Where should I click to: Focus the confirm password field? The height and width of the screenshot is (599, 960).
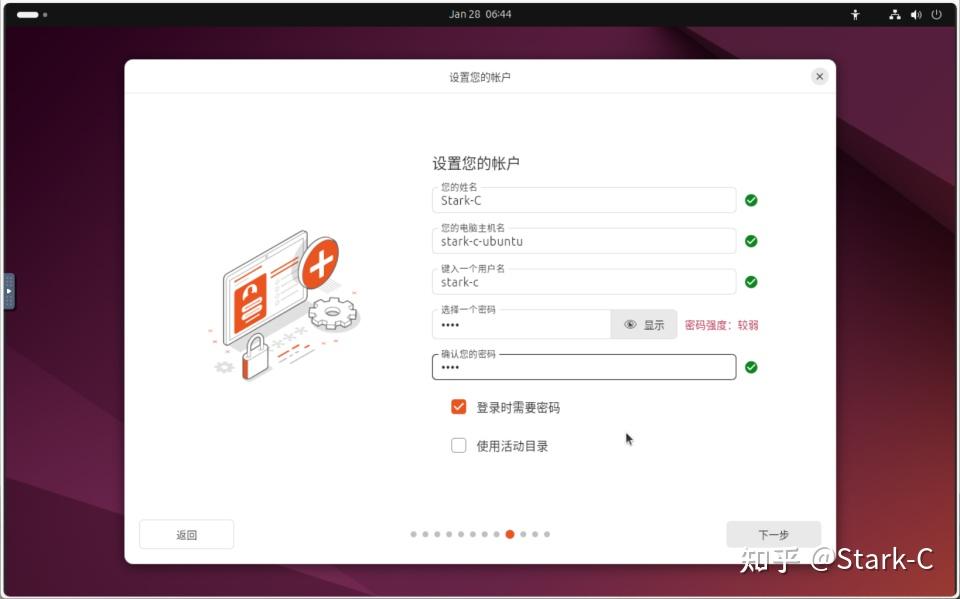[x=584, y=367]
